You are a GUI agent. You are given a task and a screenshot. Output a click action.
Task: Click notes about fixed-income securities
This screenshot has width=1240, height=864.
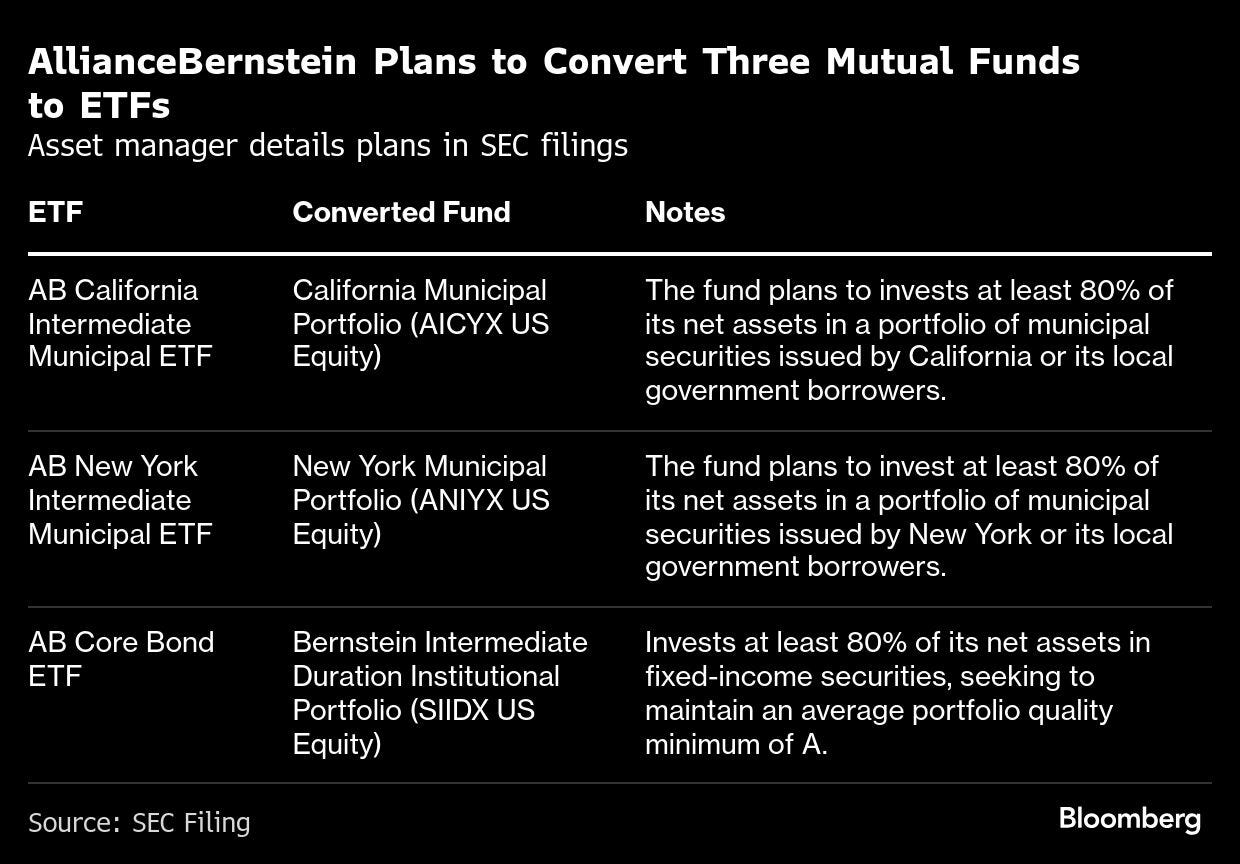pos(897,693)
